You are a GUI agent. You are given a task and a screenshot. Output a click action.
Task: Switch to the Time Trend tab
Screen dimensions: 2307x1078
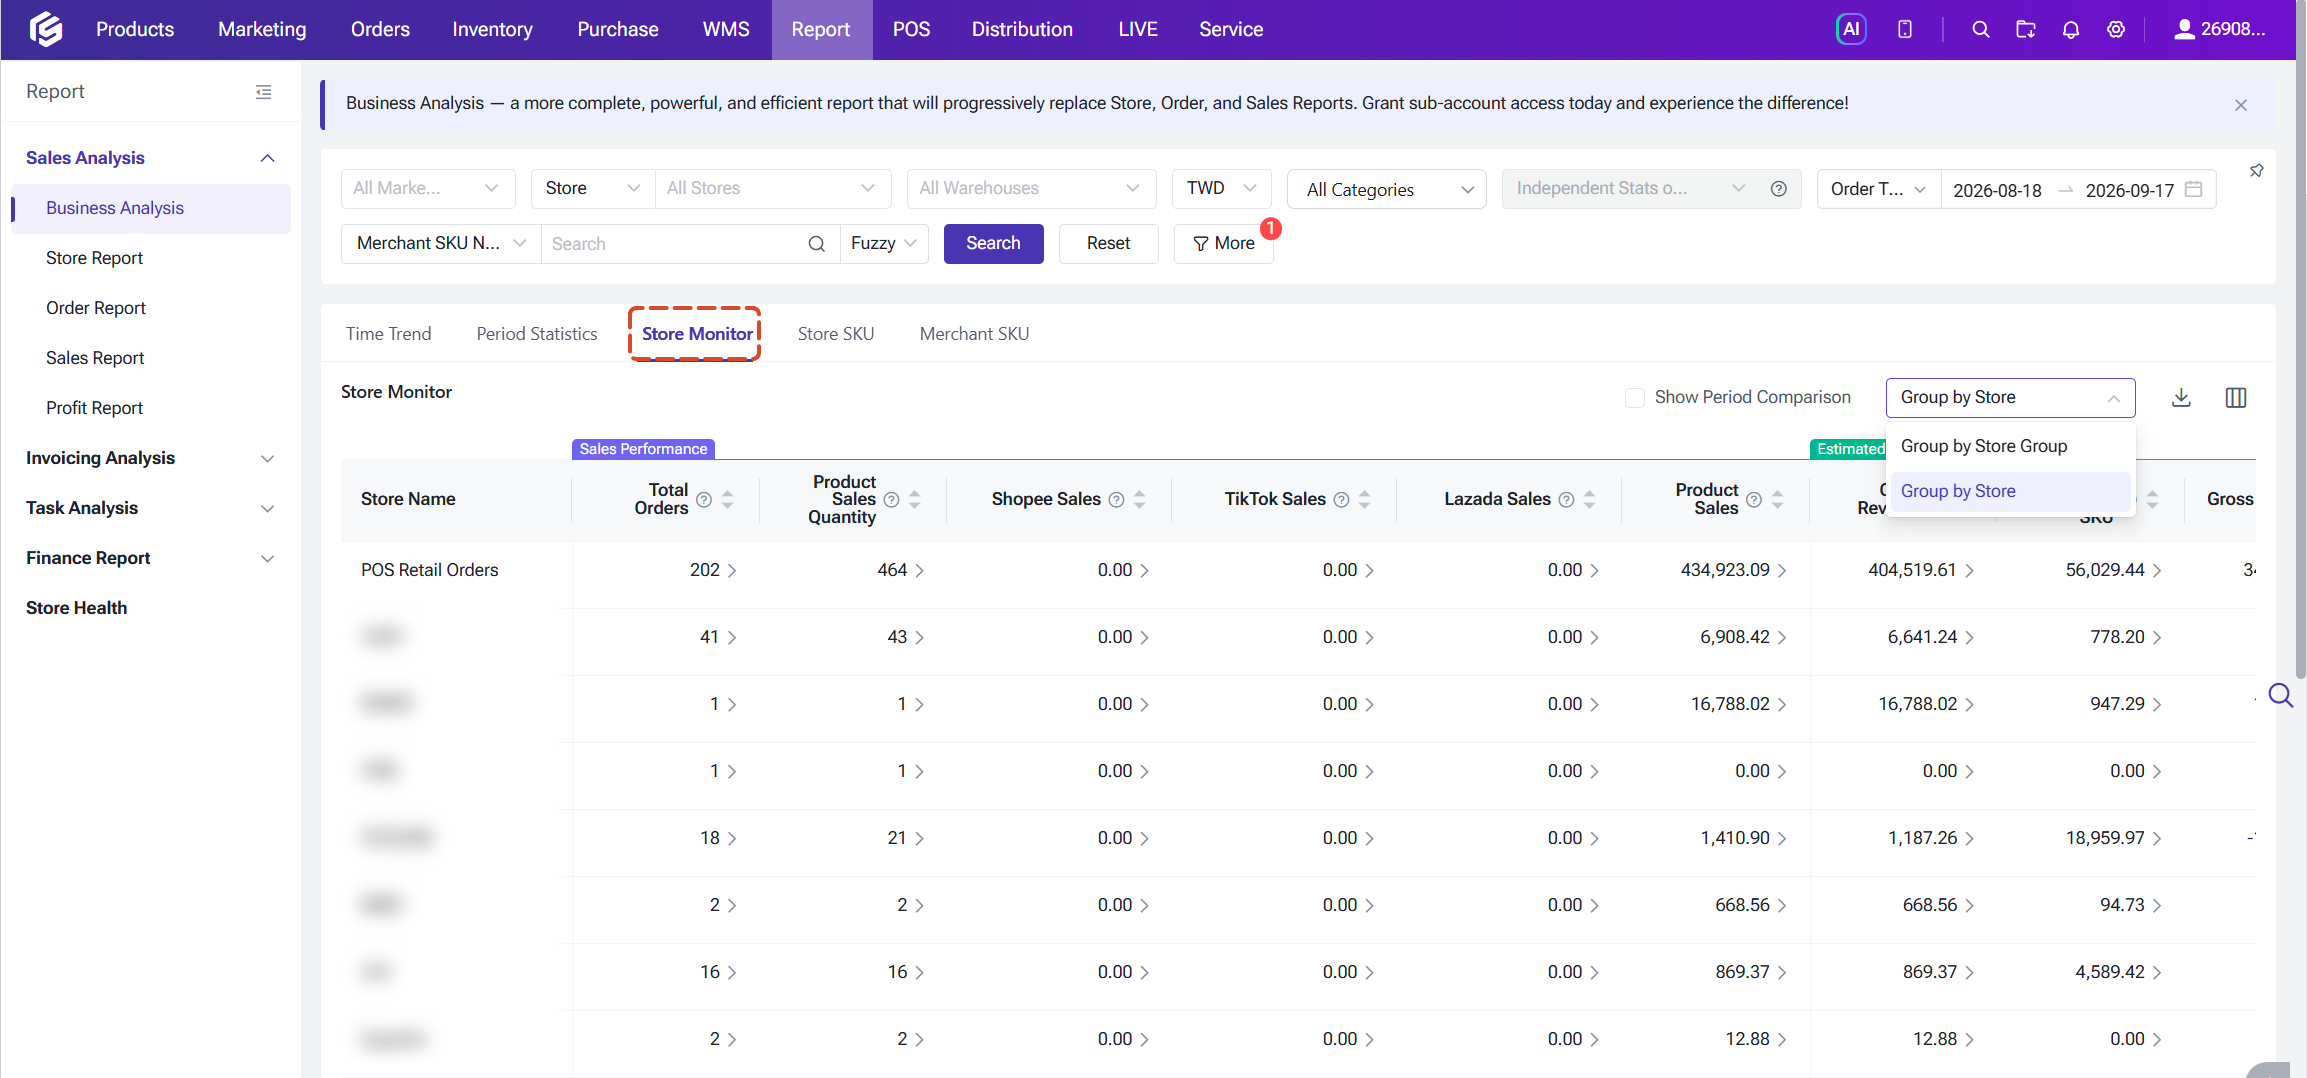tap(389, 334)
